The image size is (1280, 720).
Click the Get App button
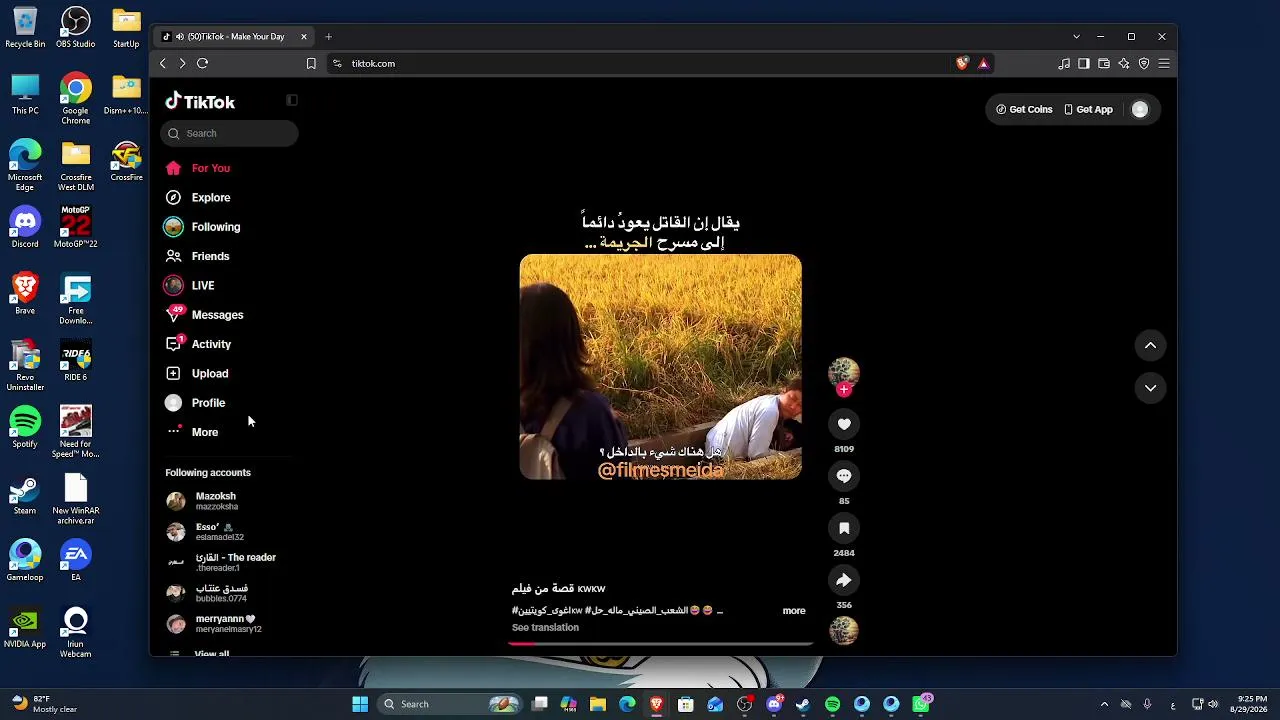click(x=1088, y=110)
